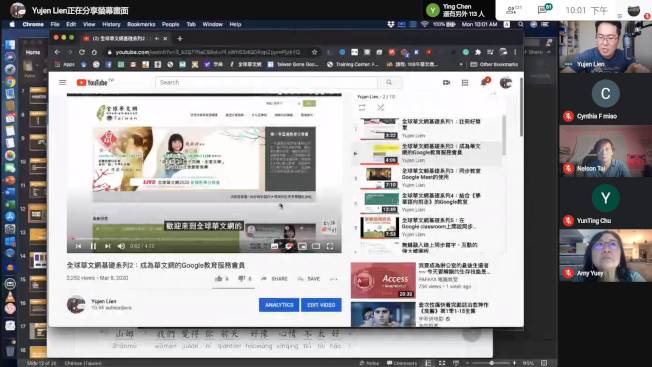Click the YouTube logo

tap(92, 83)
